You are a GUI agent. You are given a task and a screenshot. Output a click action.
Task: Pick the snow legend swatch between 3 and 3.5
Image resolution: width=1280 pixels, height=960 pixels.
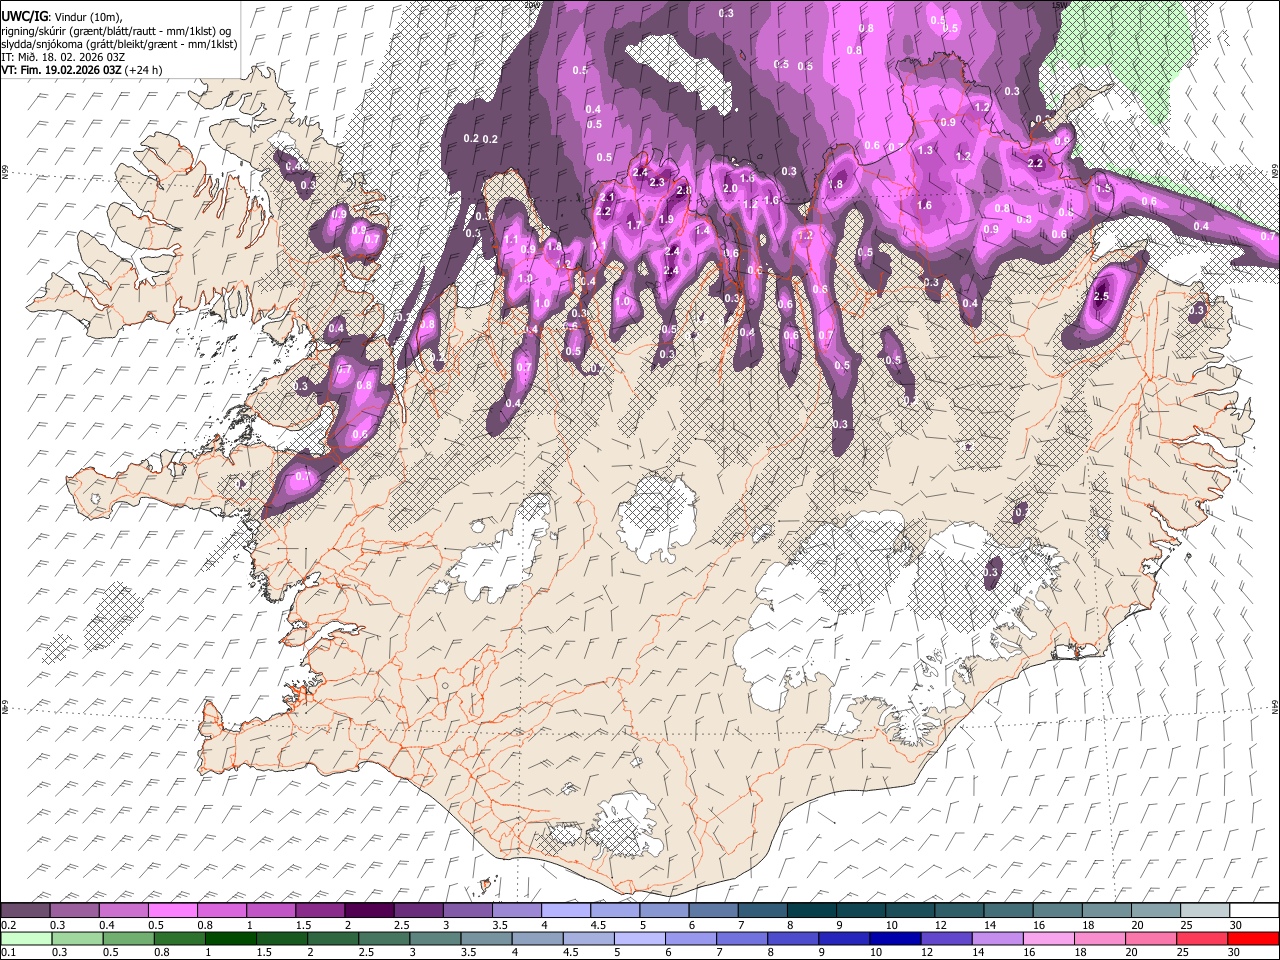(x=467, y=910)
